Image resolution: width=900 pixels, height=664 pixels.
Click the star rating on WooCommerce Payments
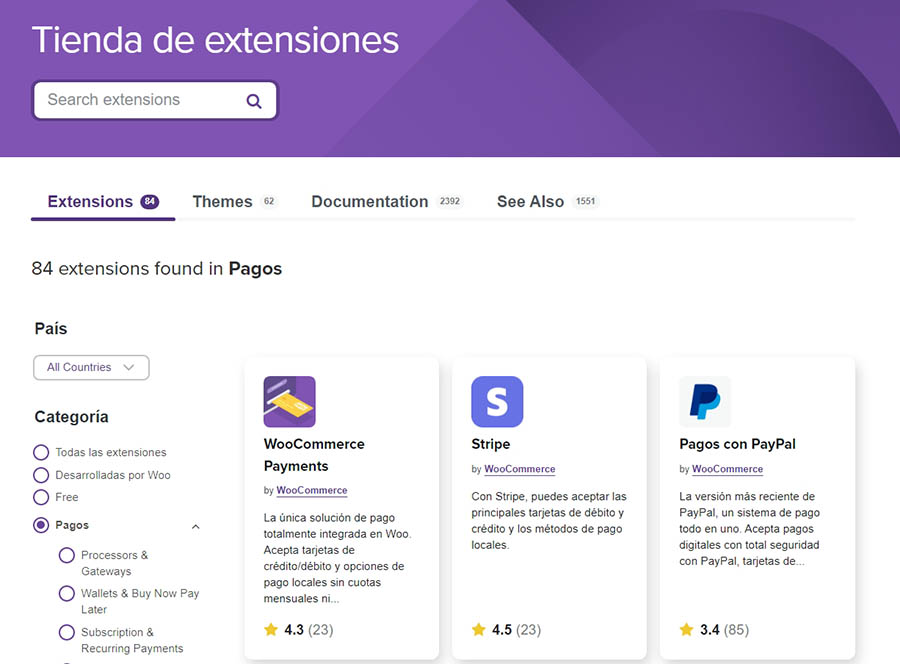tap(271, 630)
